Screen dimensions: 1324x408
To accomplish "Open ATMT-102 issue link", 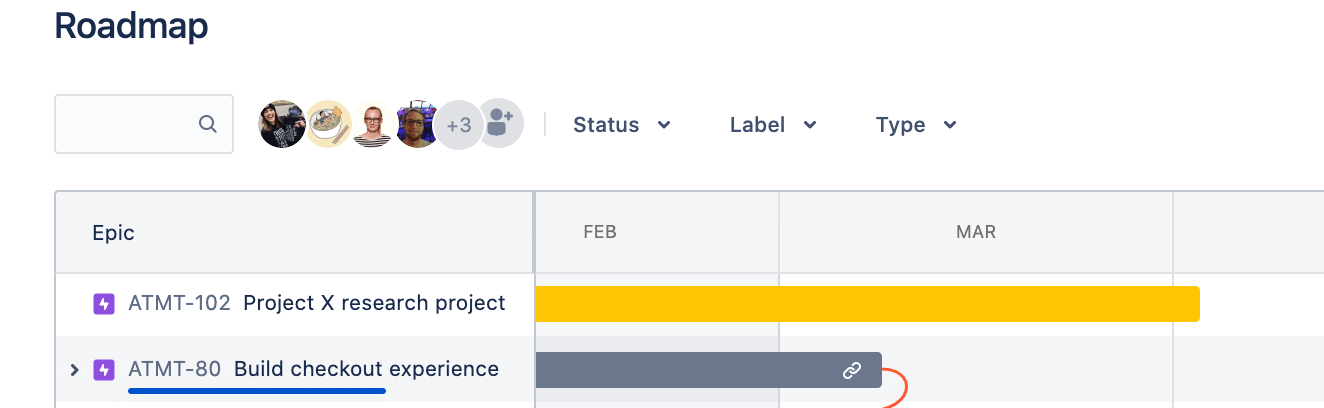I will pos(180,303).
